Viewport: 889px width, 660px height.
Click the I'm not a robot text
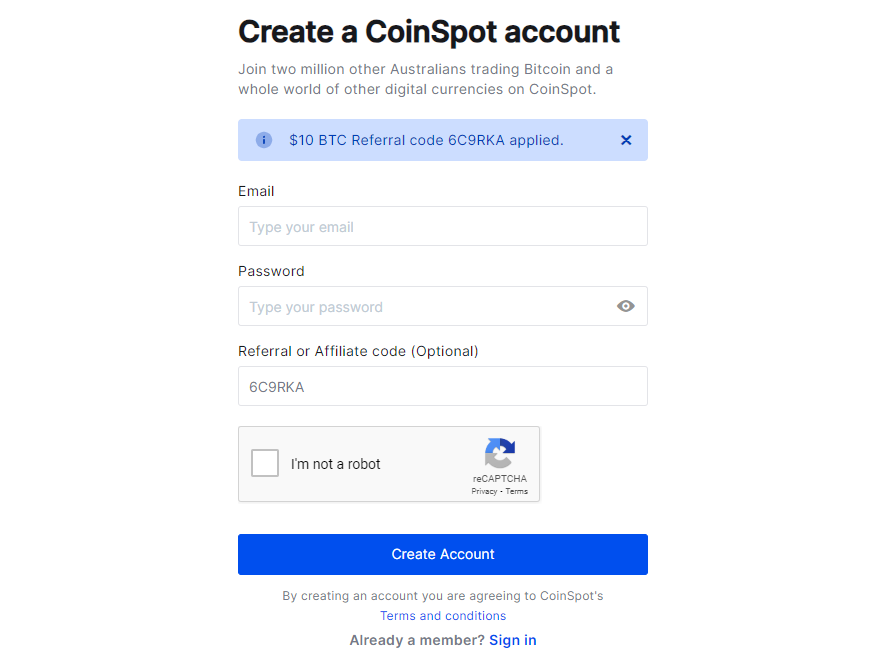point(336,464)
